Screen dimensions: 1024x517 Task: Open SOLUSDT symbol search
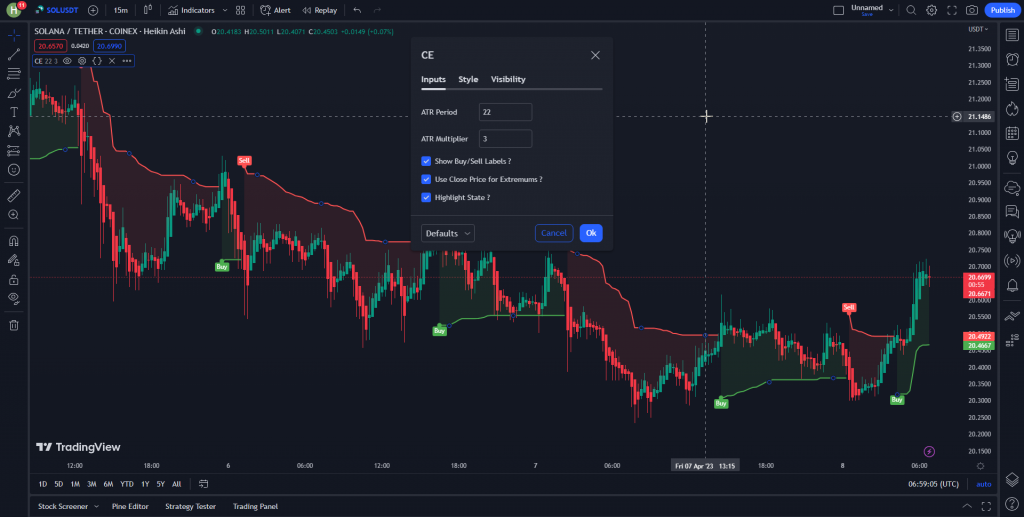click(57, 10)
